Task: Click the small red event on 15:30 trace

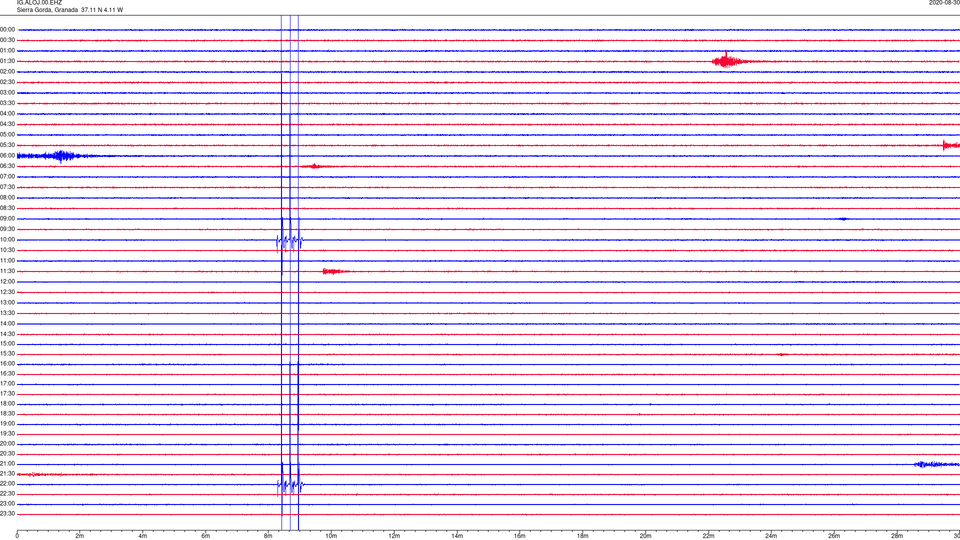Action: [x=782, y=354]
